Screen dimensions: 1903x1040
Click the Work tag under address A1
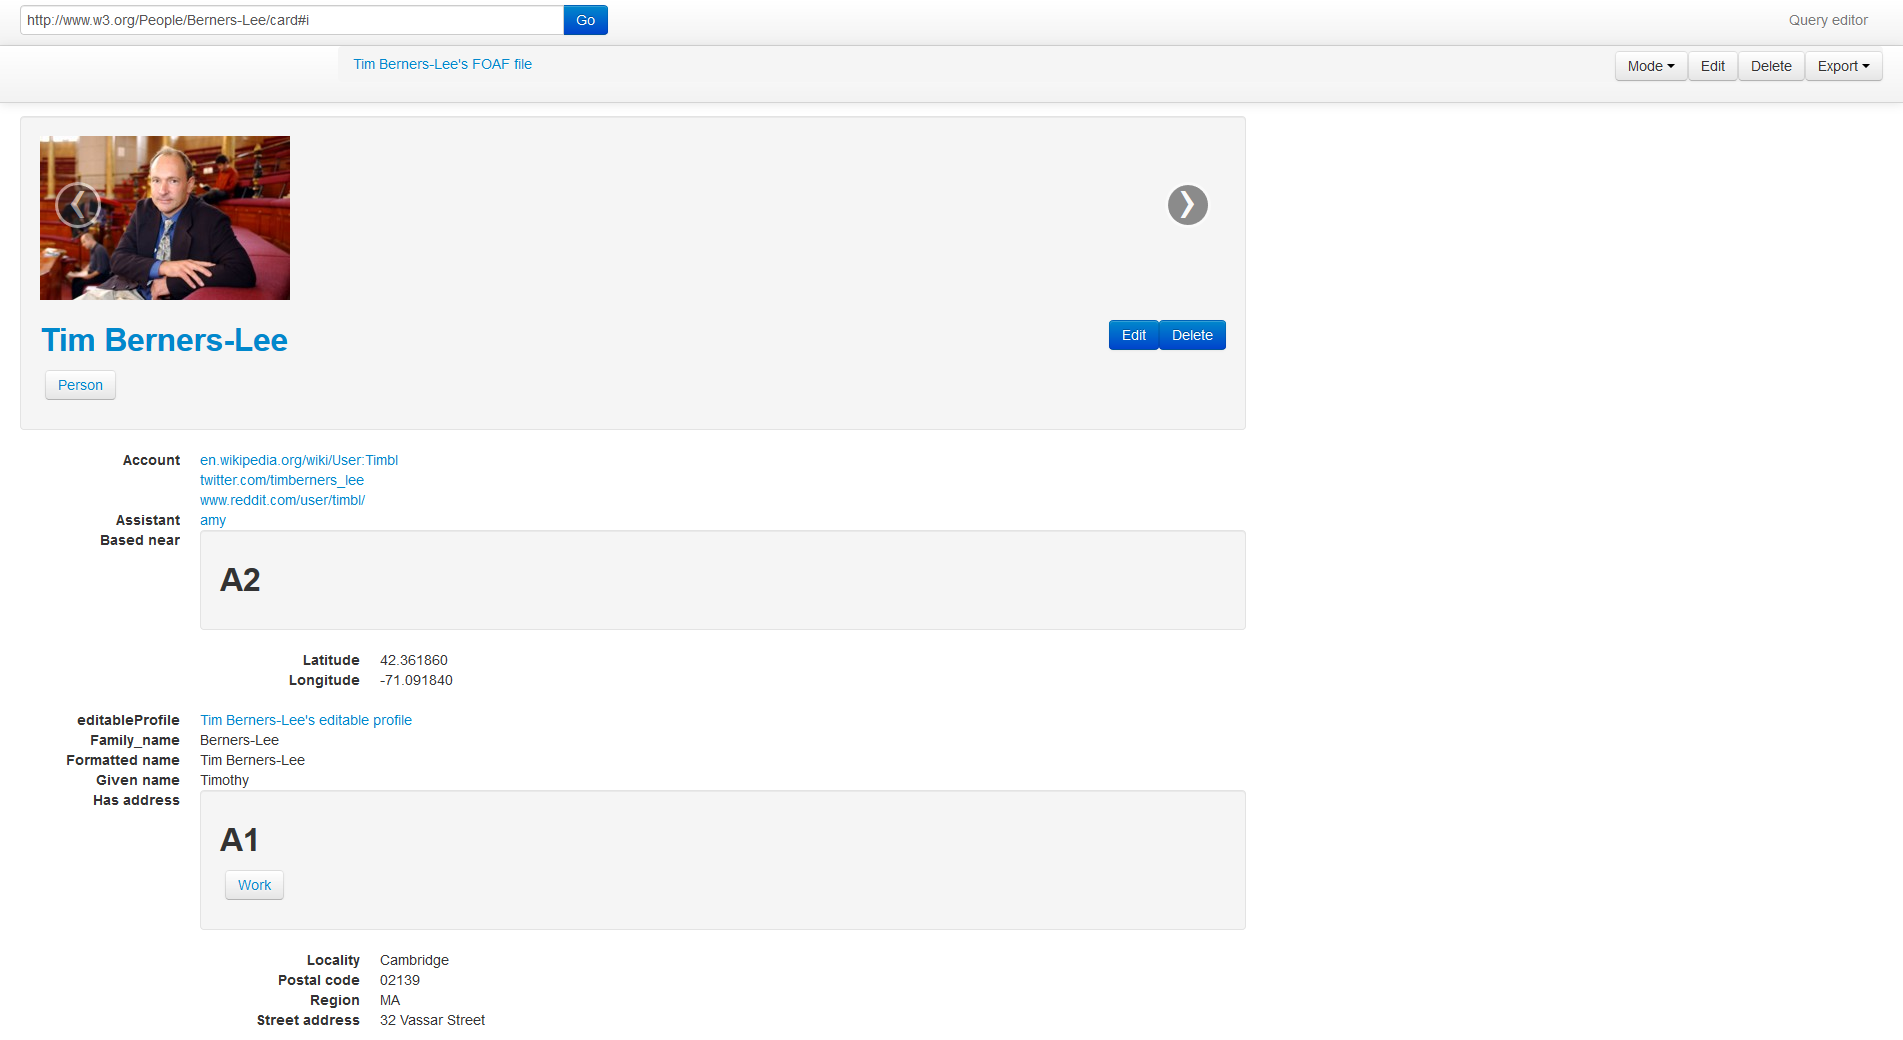coord(254,885)
